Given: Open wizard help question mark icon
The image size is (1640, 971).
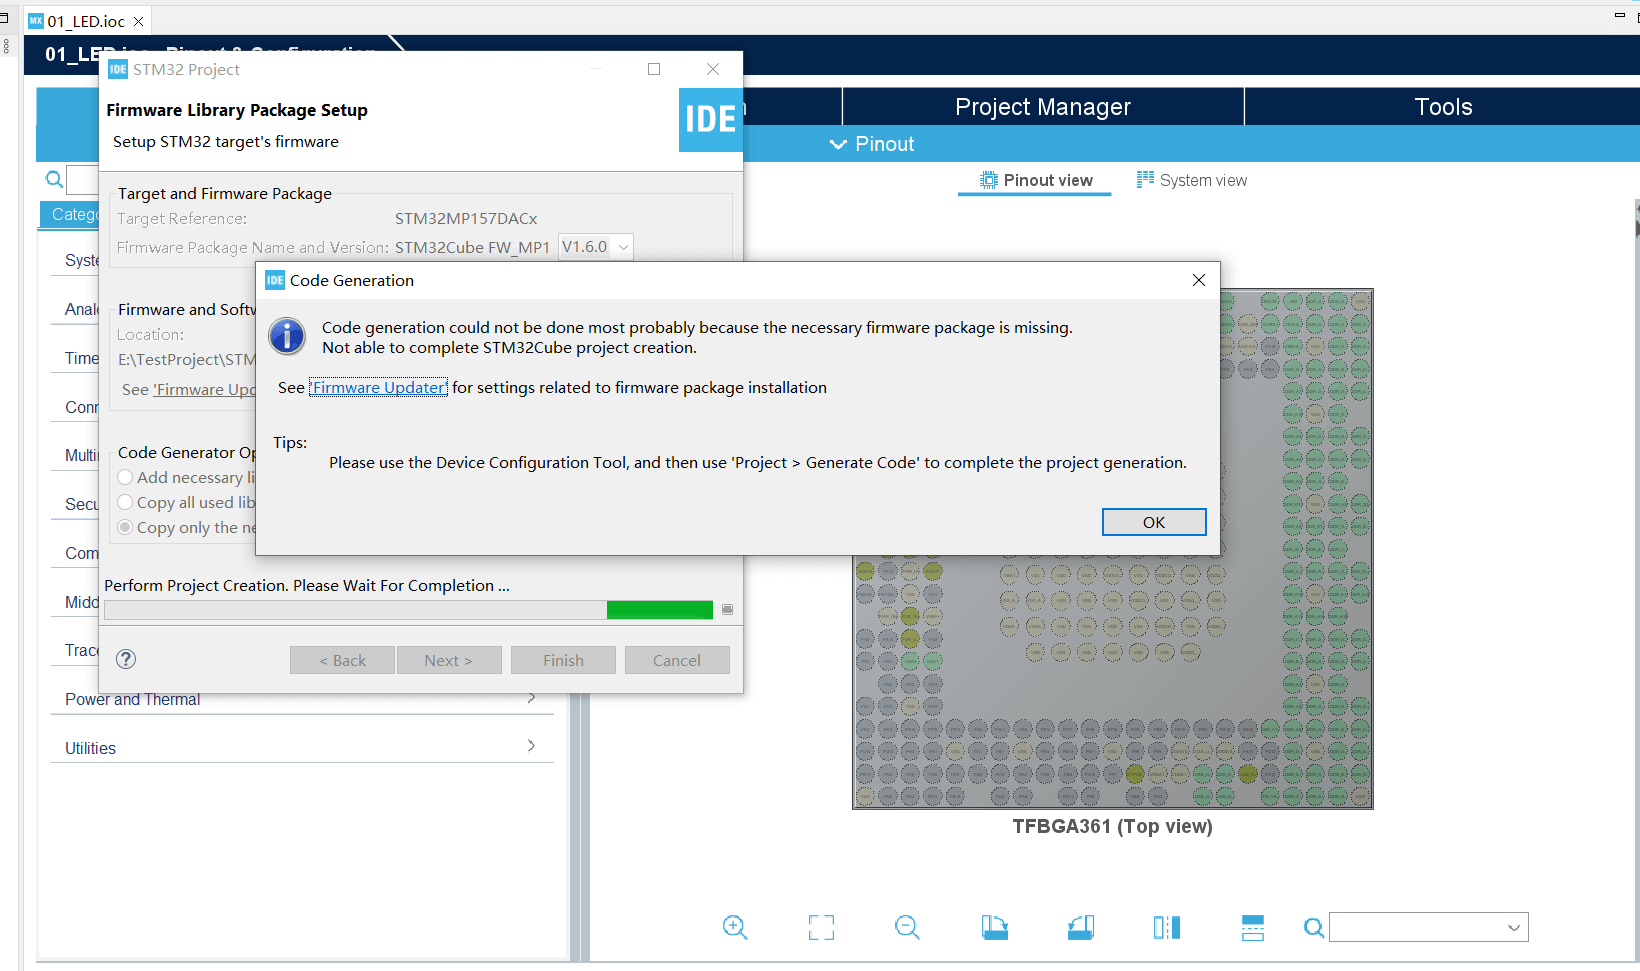Looking at the screenshot, I should click(x=126, y=659).
